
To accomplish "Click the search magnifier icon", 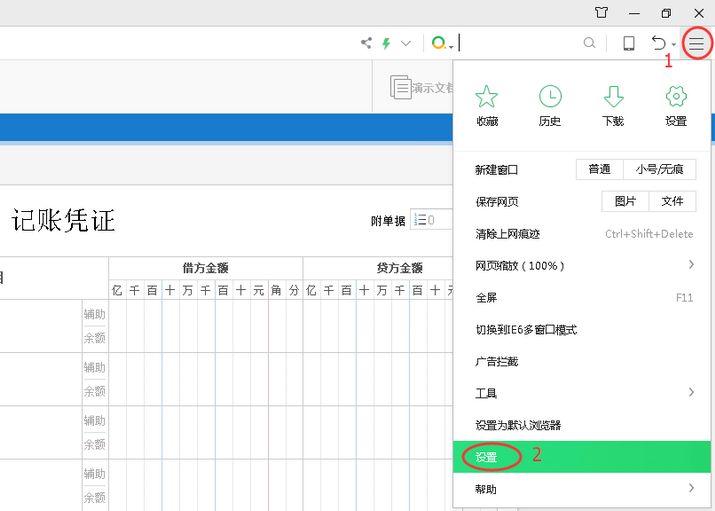I will (589, 43).
